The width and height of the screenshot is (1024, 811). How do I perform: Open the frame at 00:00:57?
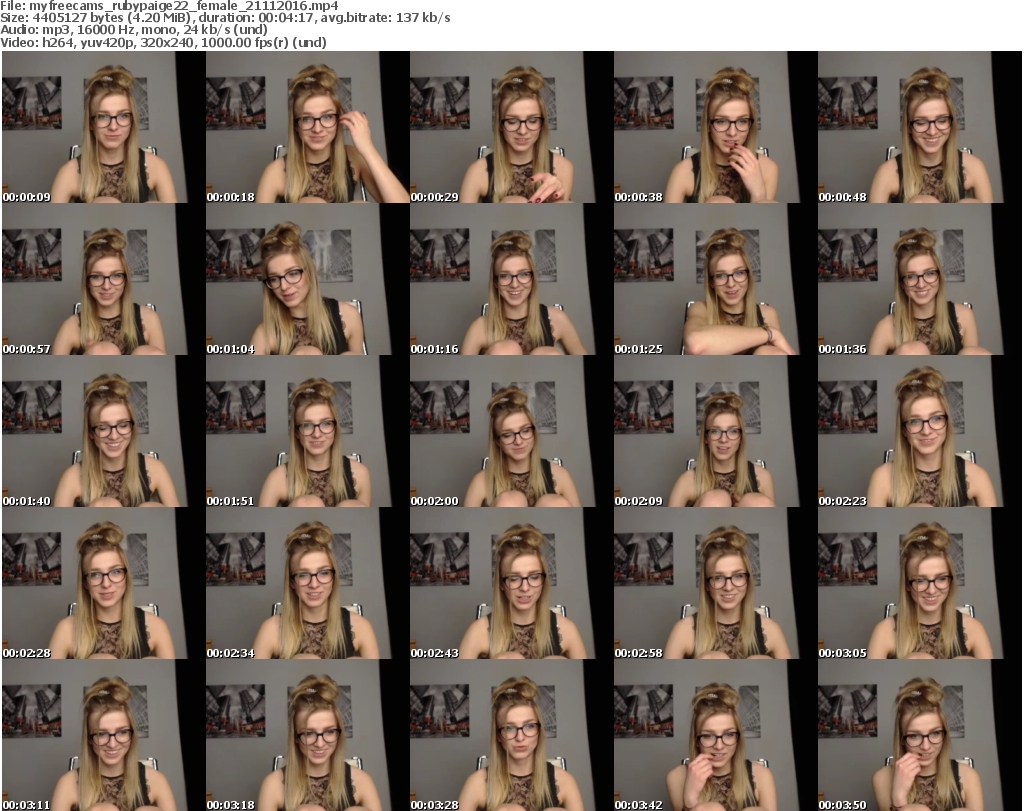pyautogui.click(x=104, y=279)
